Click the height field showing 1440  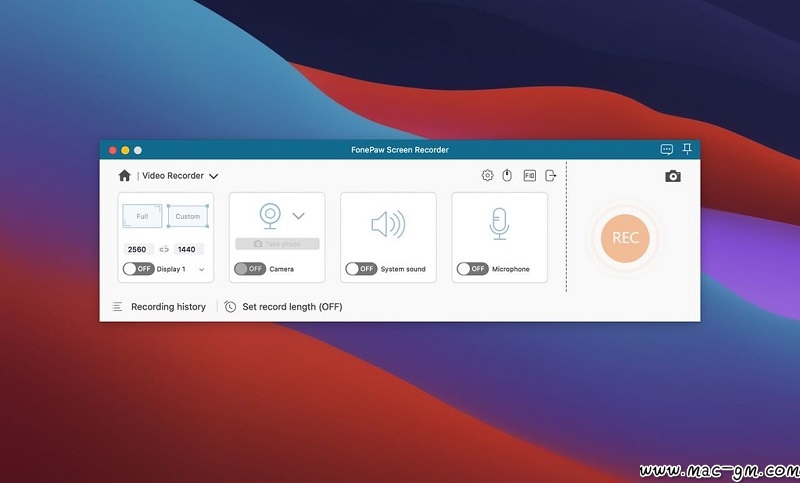click(187, 249)
